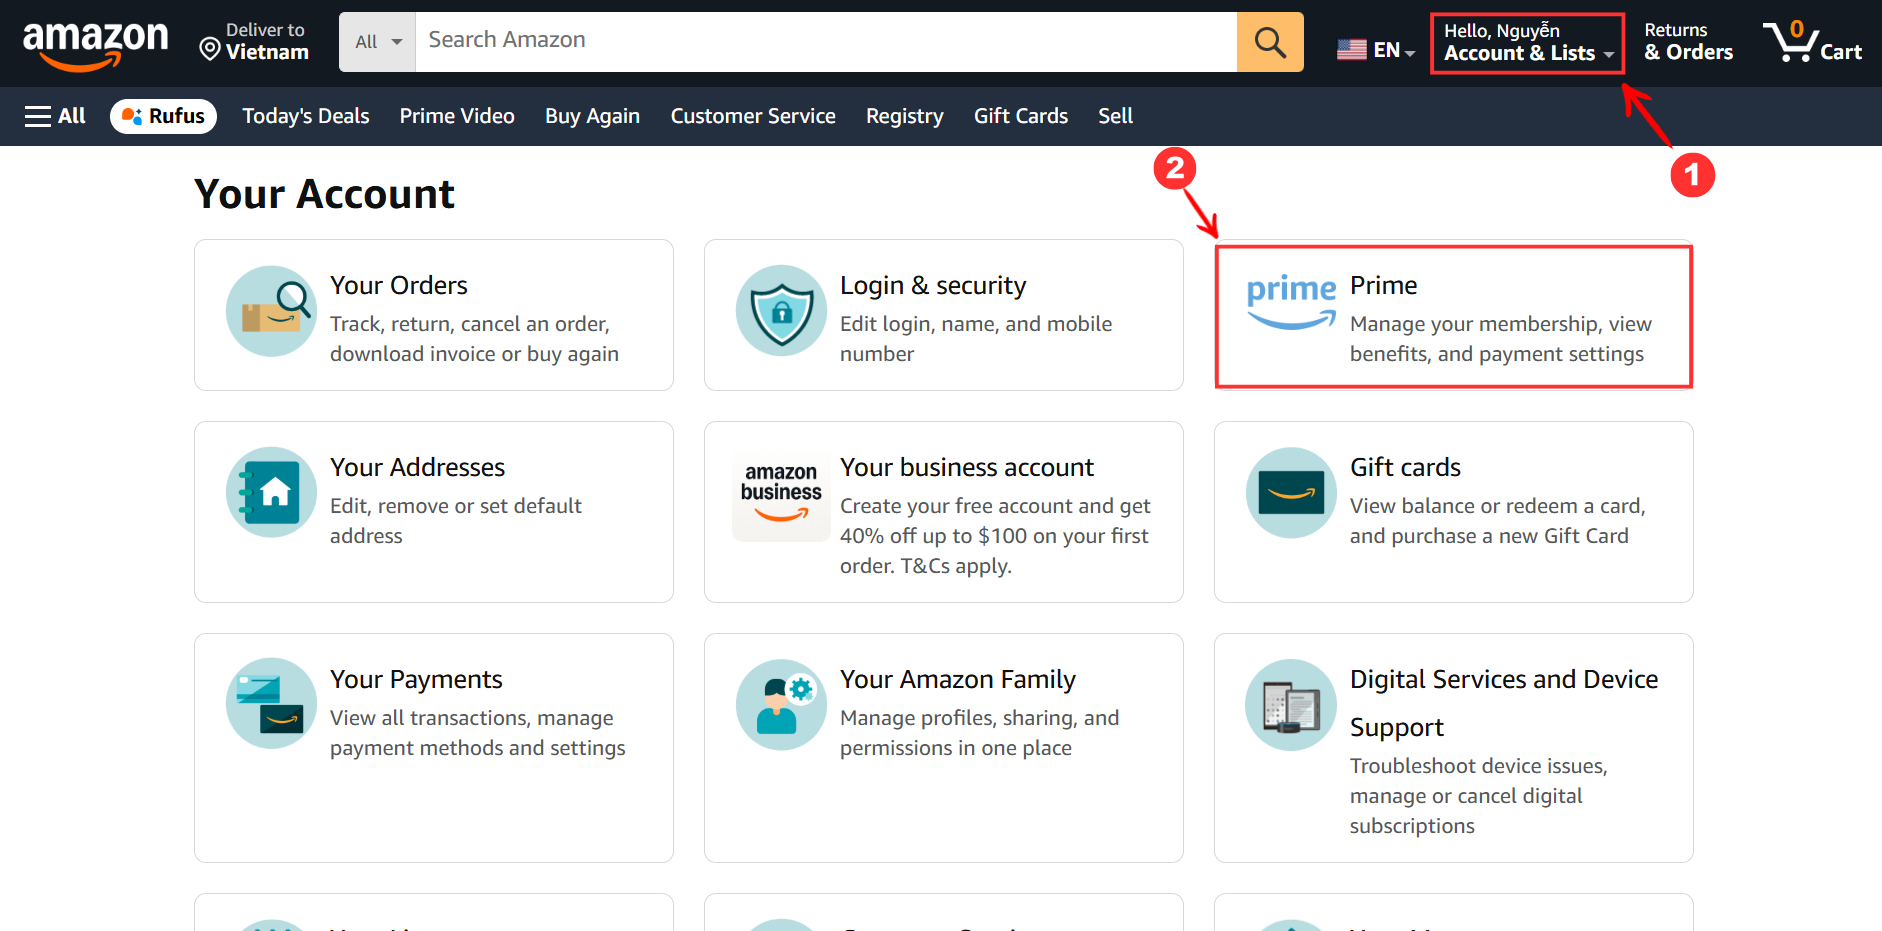The image size is (1882, 931).
Task: Open the EN language selector
Action: pyautogui.click(x=1376, y=50)
